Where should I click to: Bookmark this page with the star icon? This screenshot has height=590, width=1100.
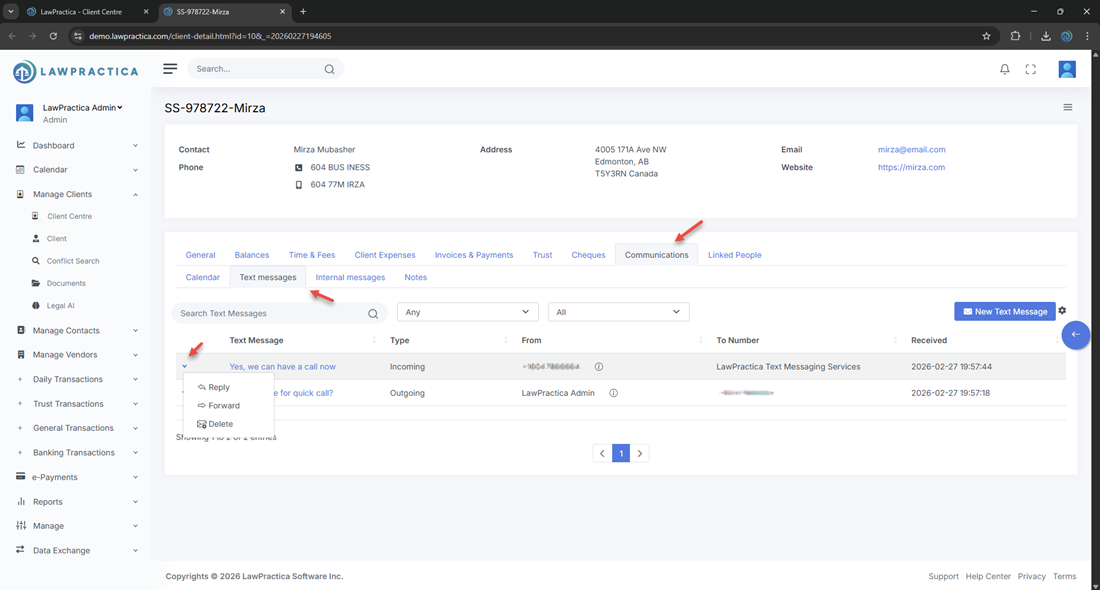point(986,36)
